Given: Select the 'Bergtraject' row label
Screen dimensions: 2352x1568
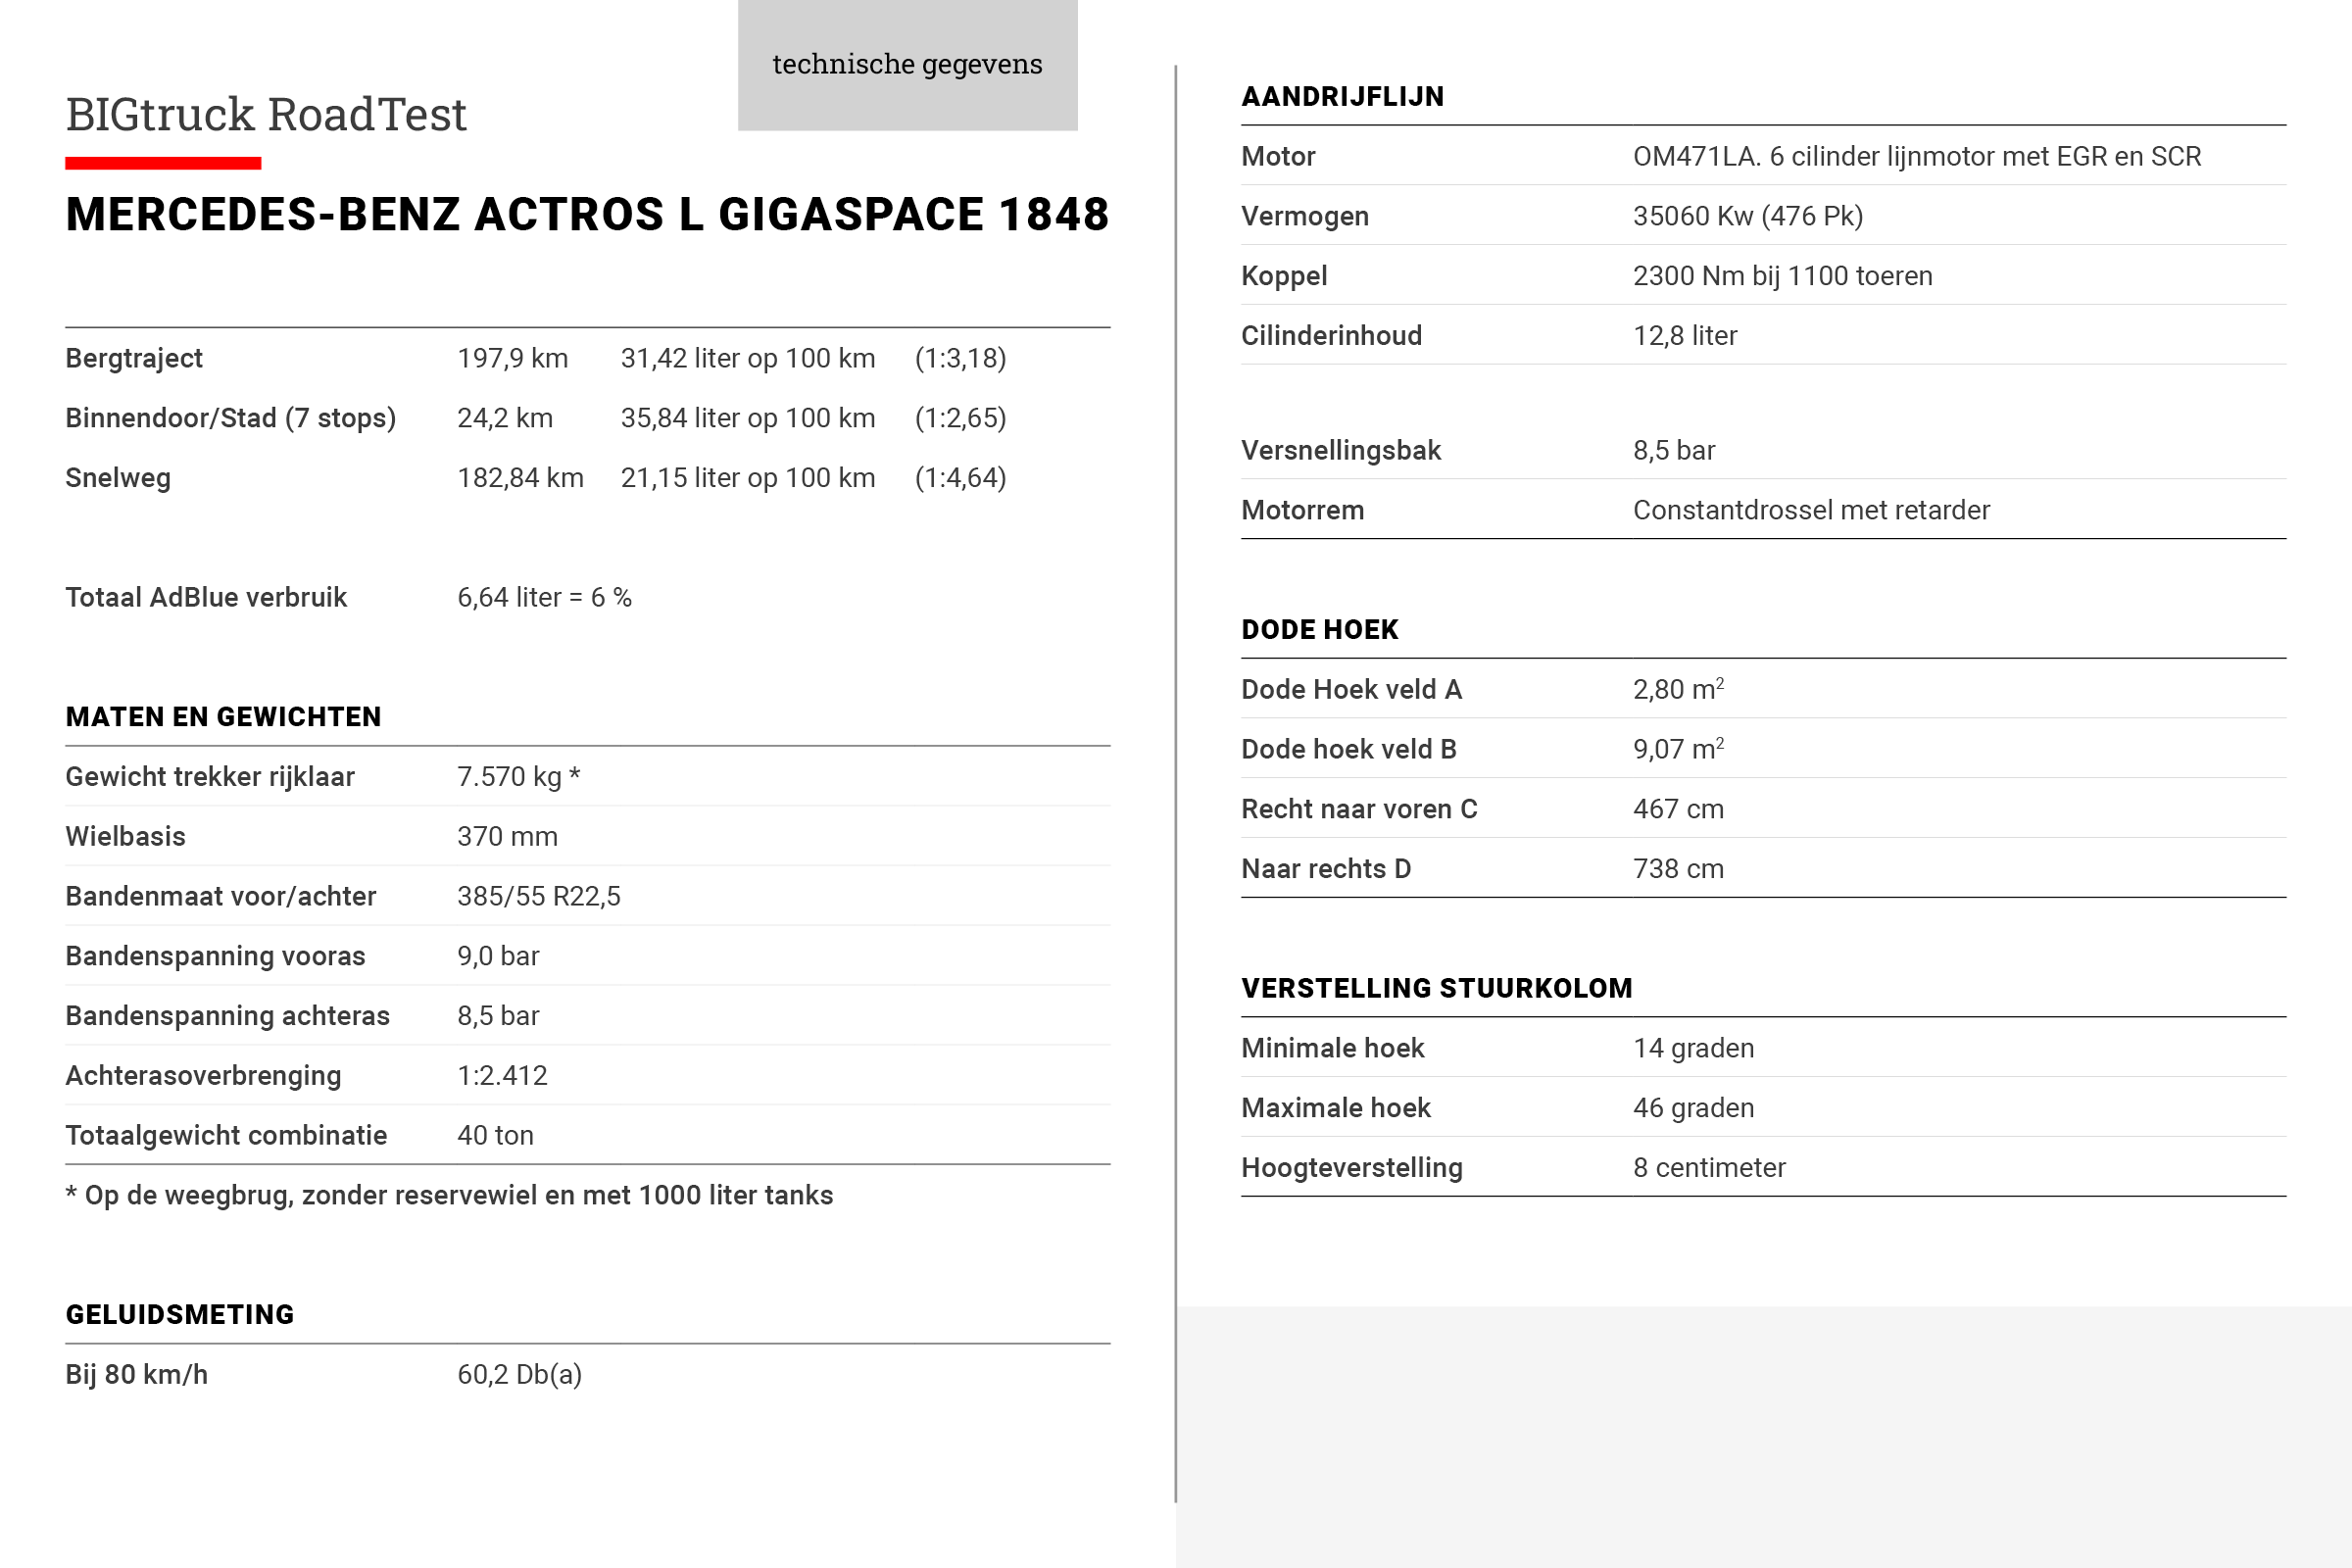Looking at the screenshot, I should click(x=134, y=358).
